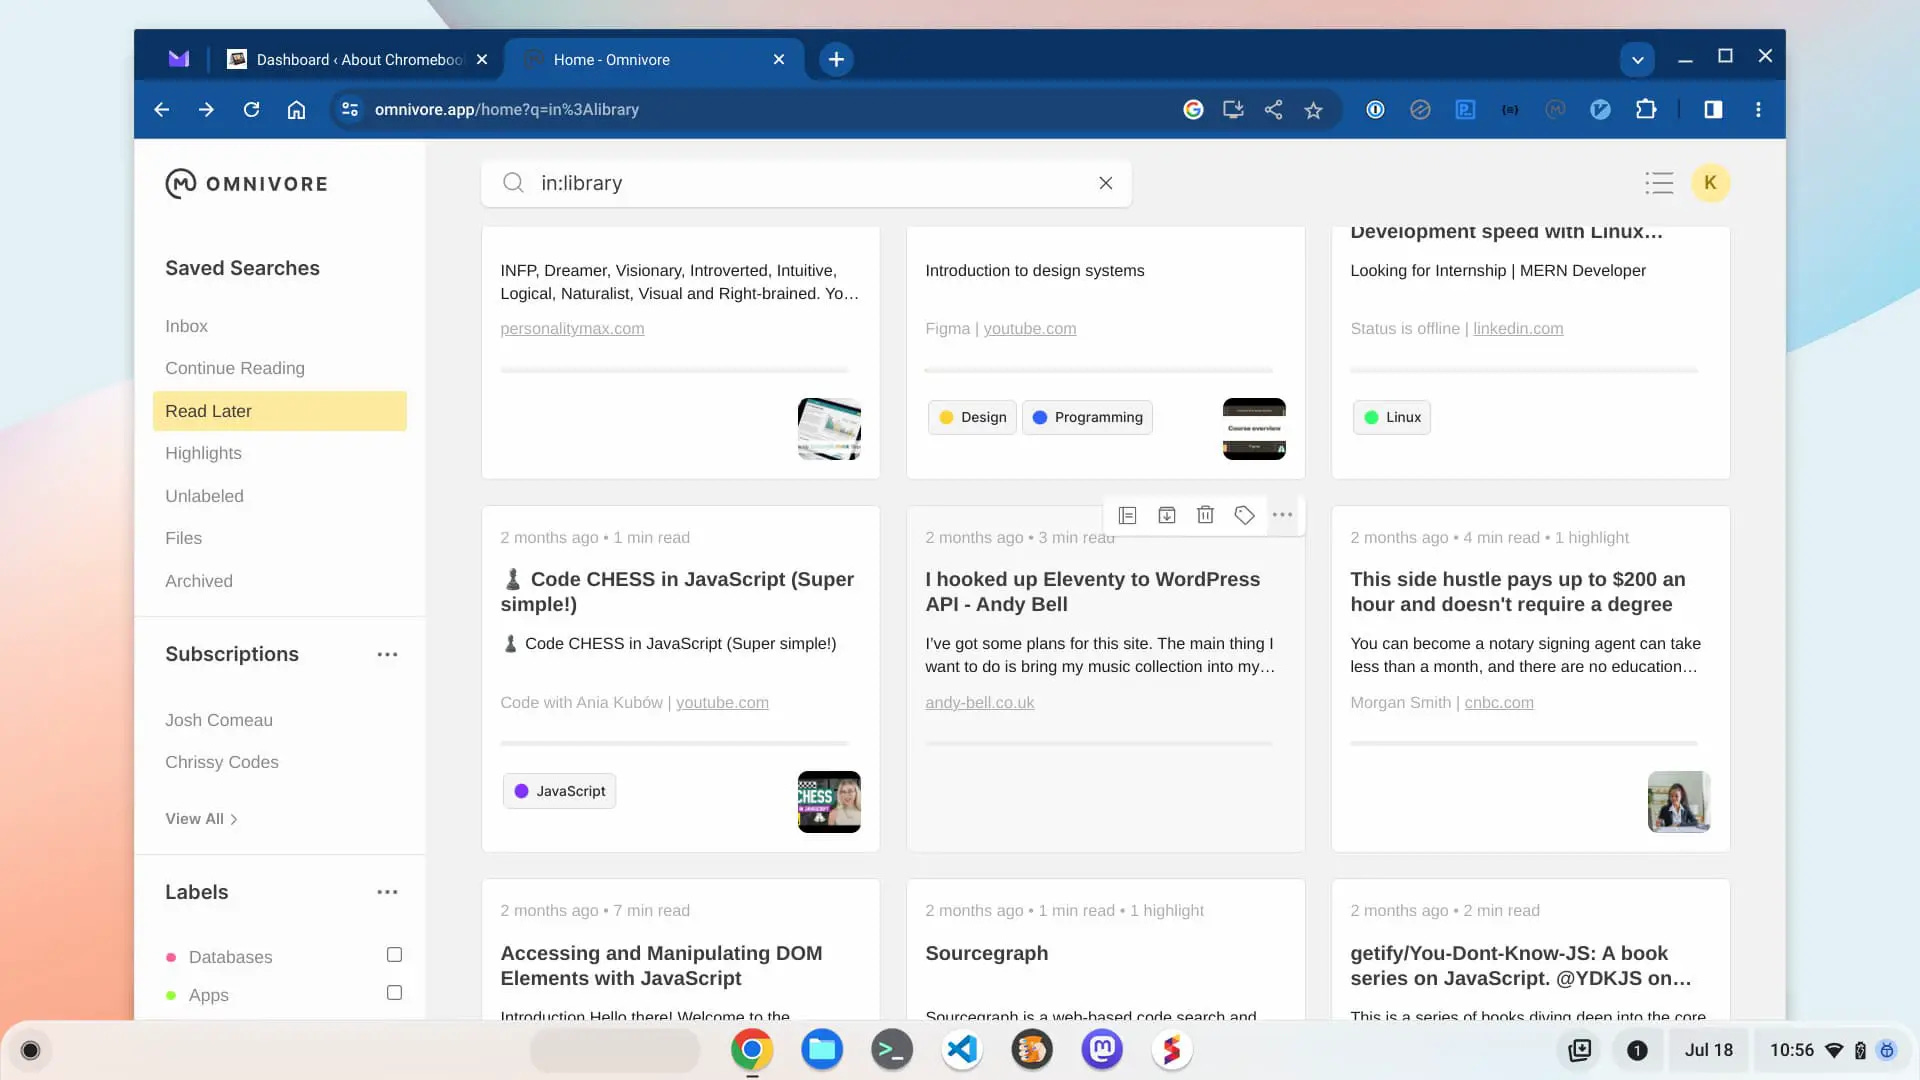Clear the in:library search with X
This screenshot has width=1920, height=1080.
(1105, 183)
